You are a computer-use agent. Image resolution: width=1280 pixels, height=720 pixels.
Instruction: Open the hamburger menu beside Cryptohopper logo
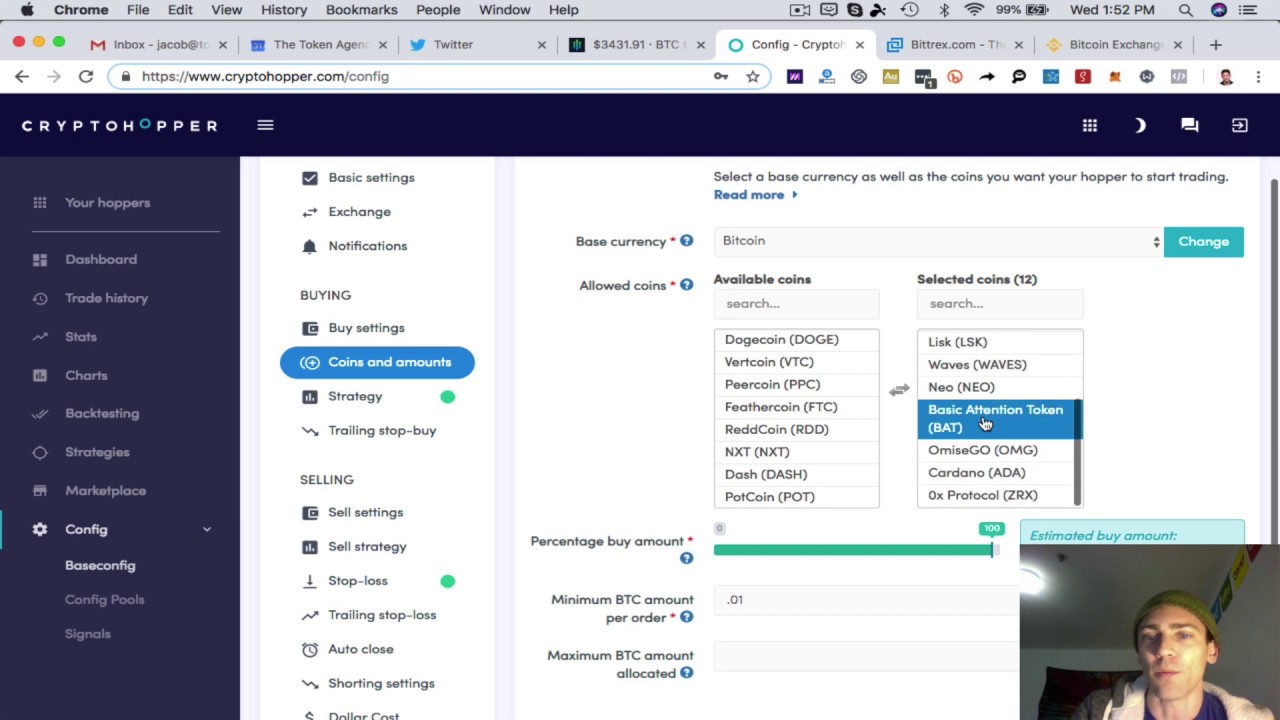pyautogui.click(x=265, y=125)
